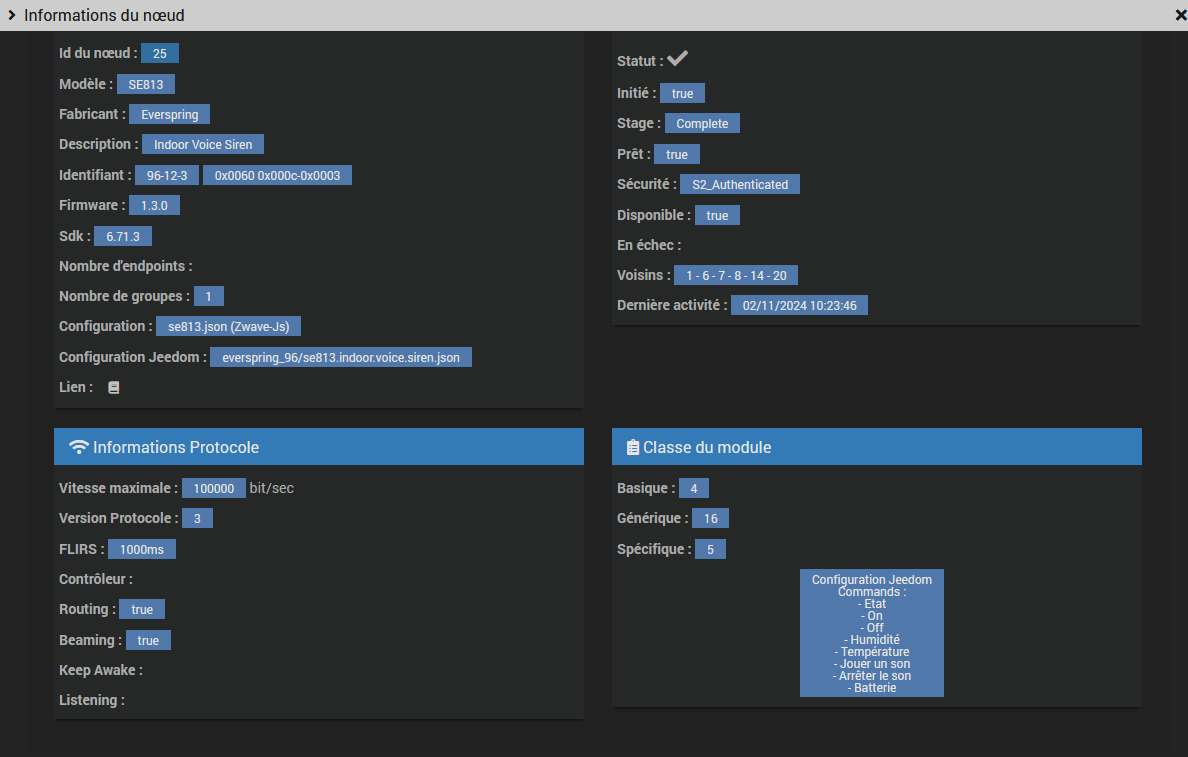This screenshot has width=1188, height=757.
Task: Select the Spécifique value 5
Action: [711, 549]
